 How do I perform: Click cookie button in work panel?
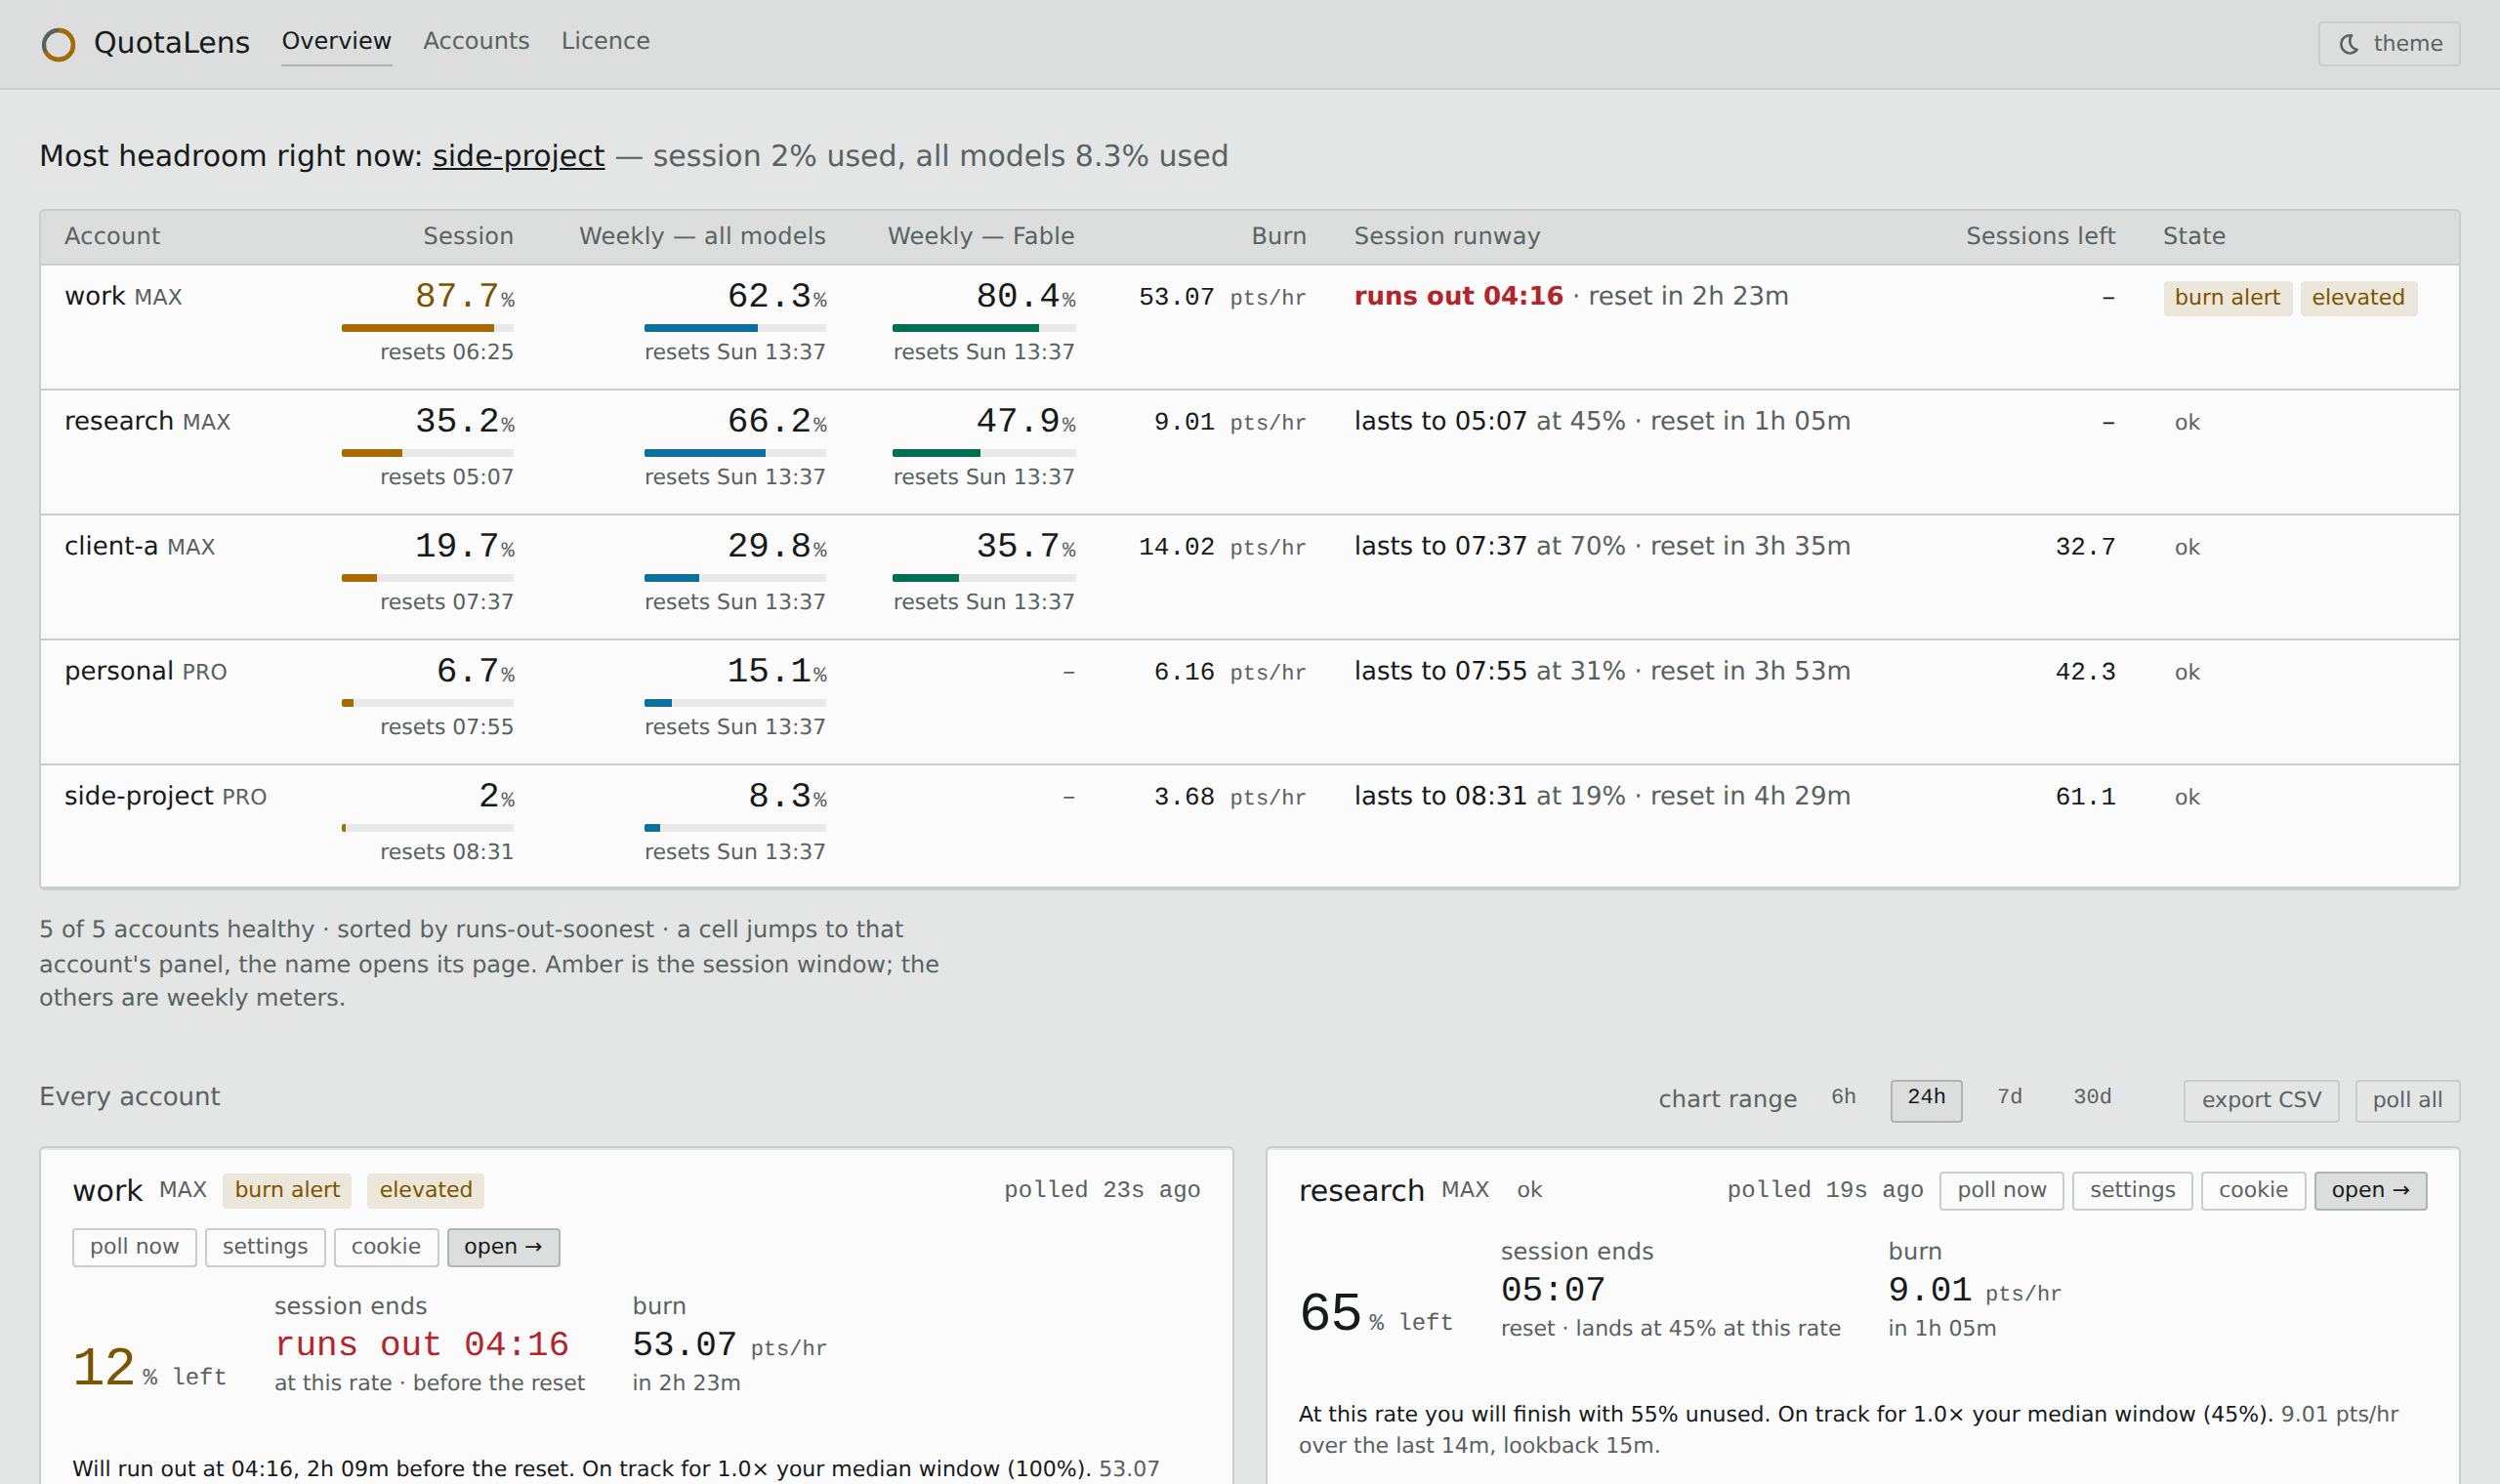tap(386, 1247)
